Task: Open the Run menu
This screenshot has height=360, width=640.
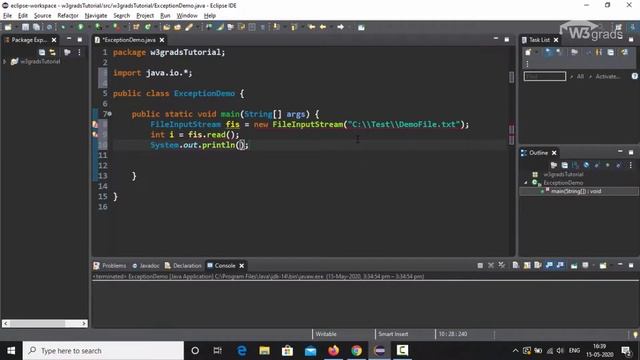Action: pyautogui.click(x=165, y=16)
